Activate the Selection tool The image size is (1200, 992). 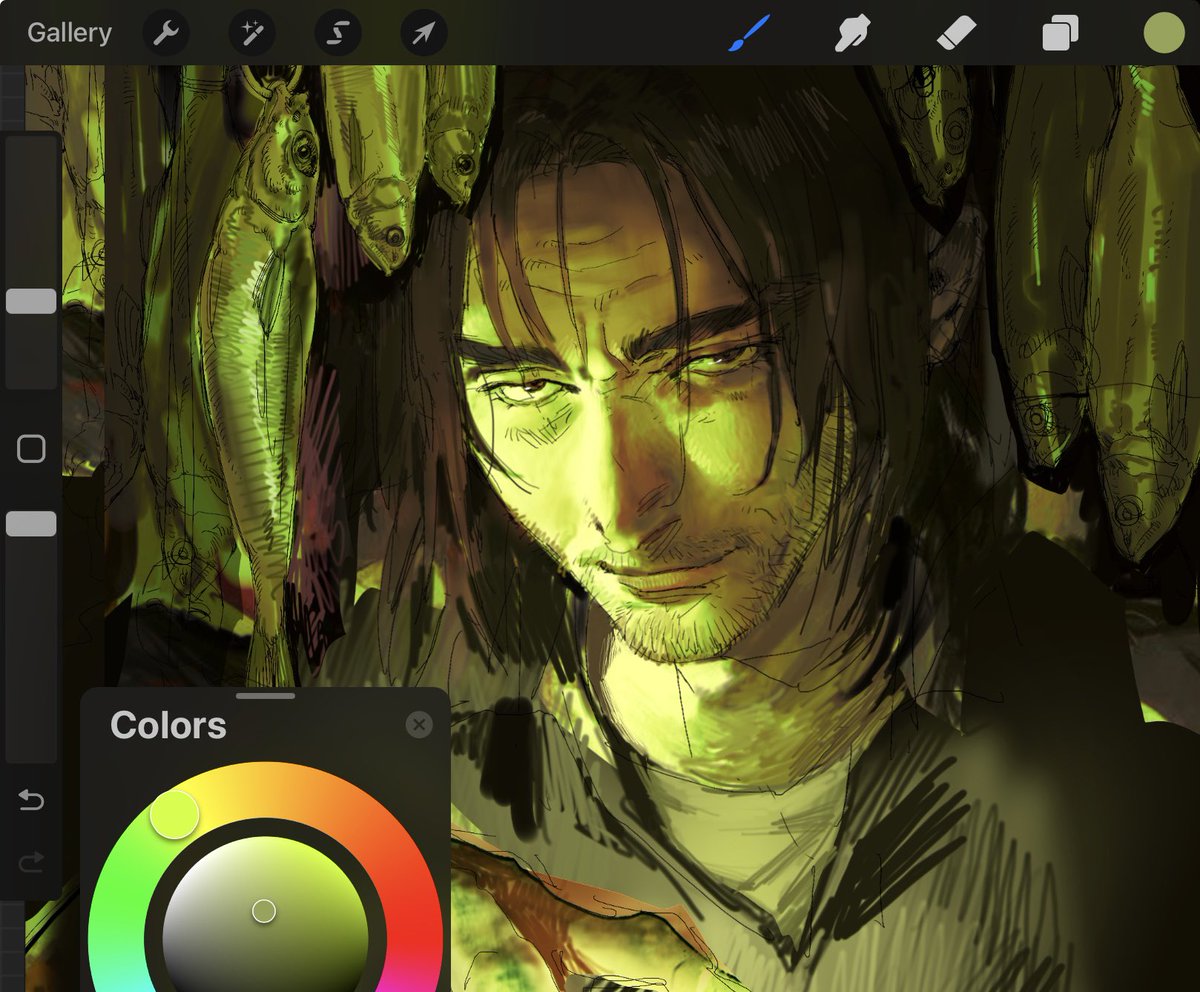point(338,34)
